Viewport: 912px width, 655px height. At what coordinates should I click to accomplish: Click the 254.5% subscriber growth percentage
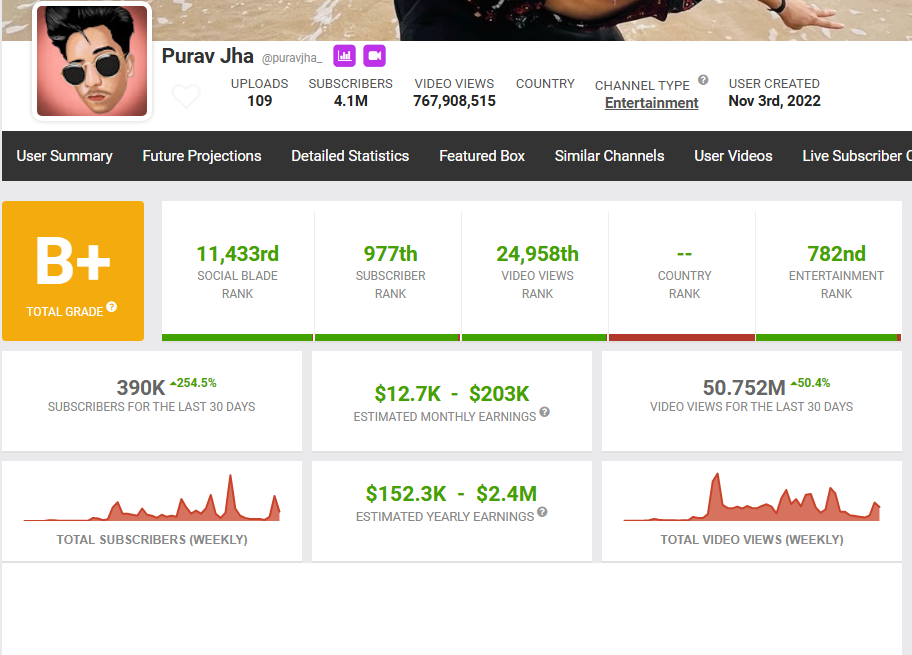tap(193, 383)
